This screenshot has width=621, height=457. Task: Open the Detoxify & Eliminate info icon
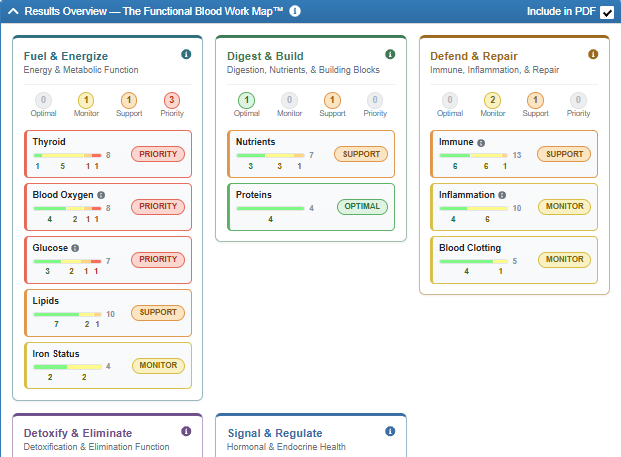(x=186, y=431)
